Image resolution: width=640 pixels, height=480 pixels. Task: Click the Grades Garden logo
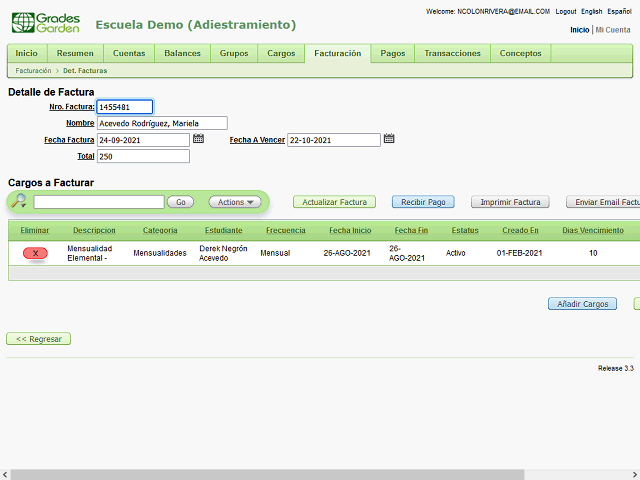[44, 24]
